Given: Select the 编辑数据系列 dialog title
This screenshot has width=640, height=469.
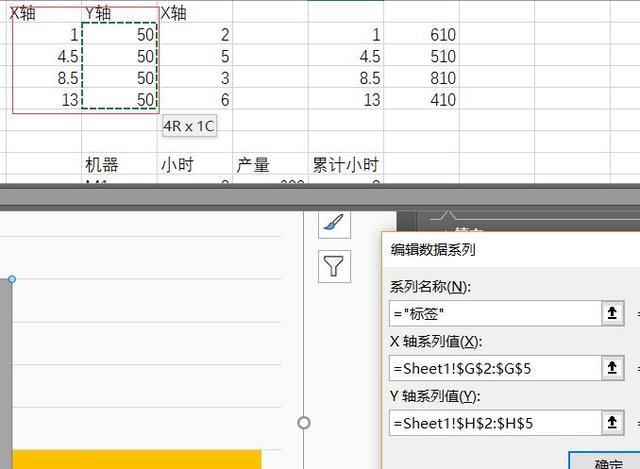Looking at the screenshot, I should point(433,249).
